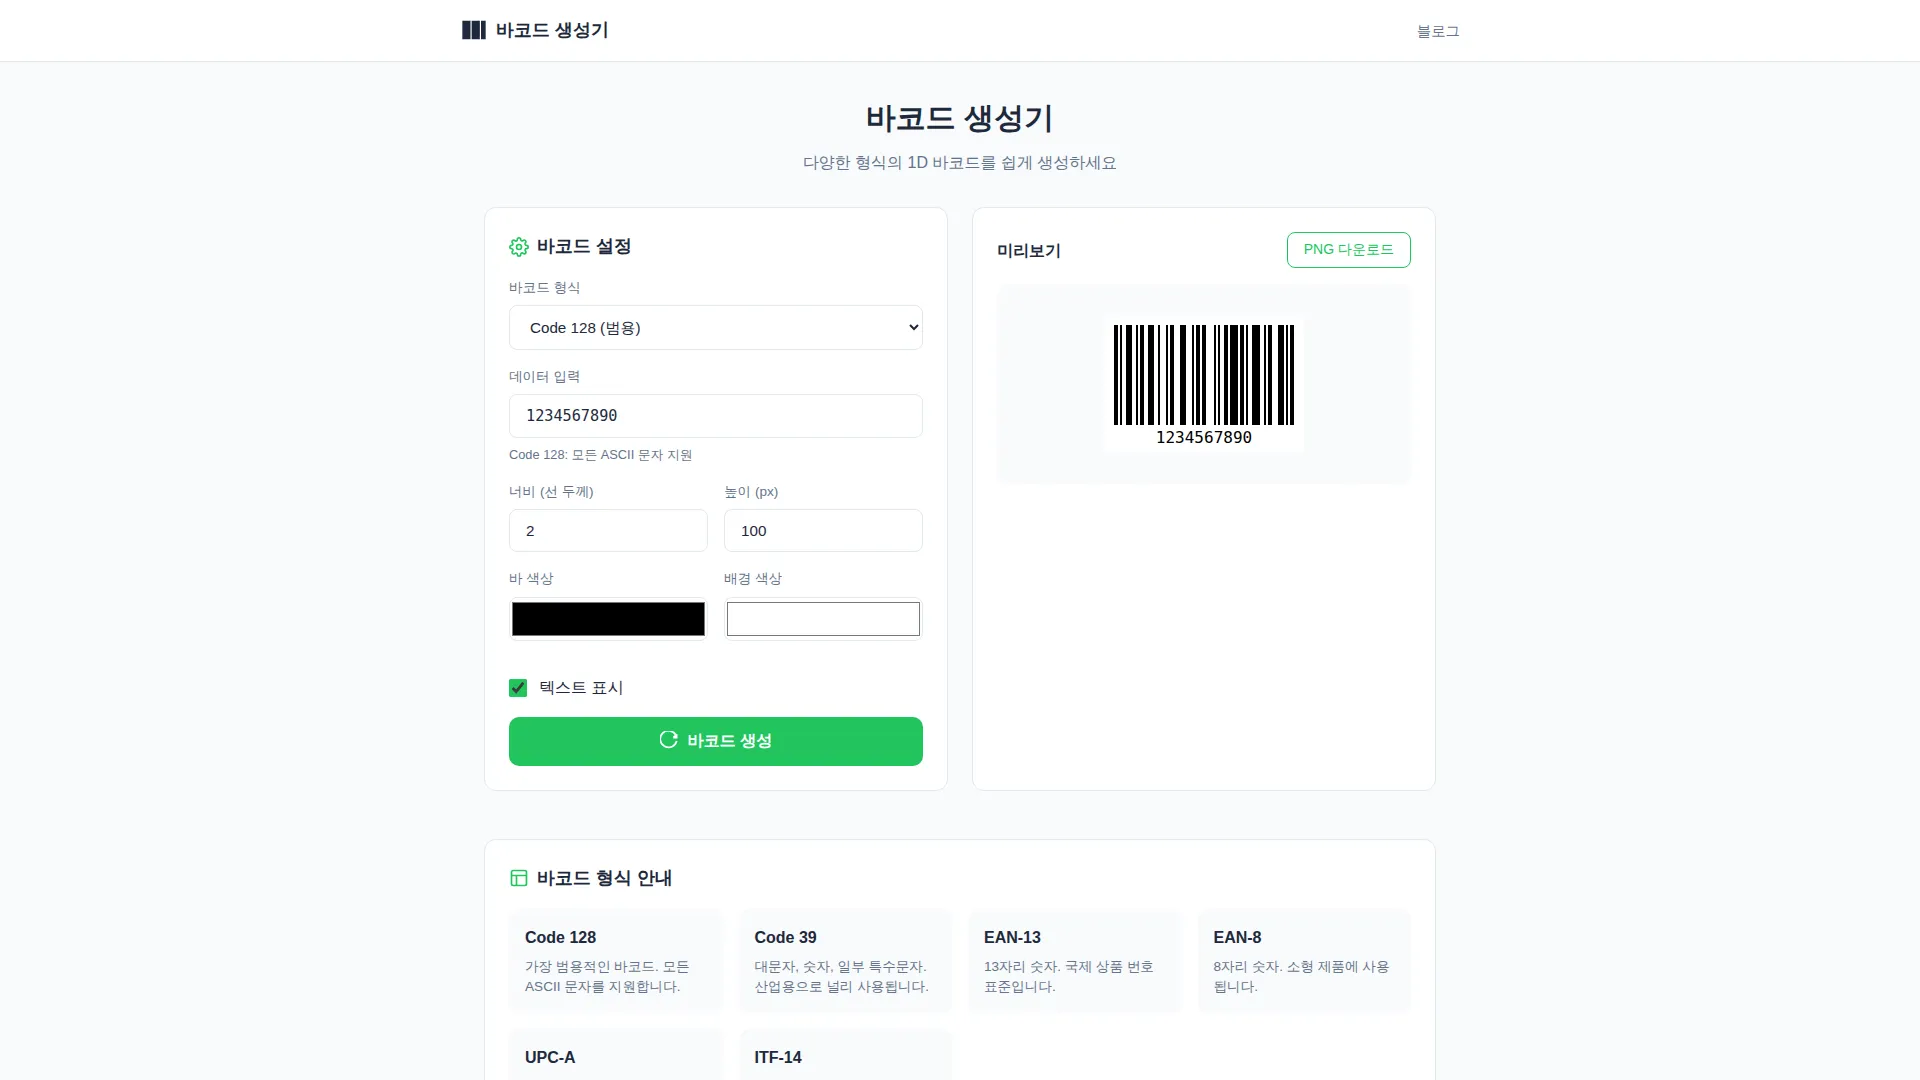Click the barcode logo icon in the header
Viewport: 1920px width, 1080px height.
474,30
